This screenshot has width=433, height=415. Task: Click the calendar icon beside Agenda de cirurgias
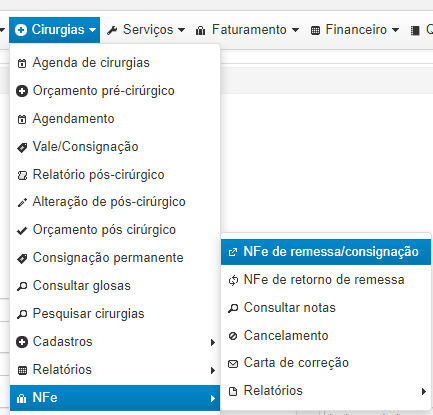click(22, 63)
